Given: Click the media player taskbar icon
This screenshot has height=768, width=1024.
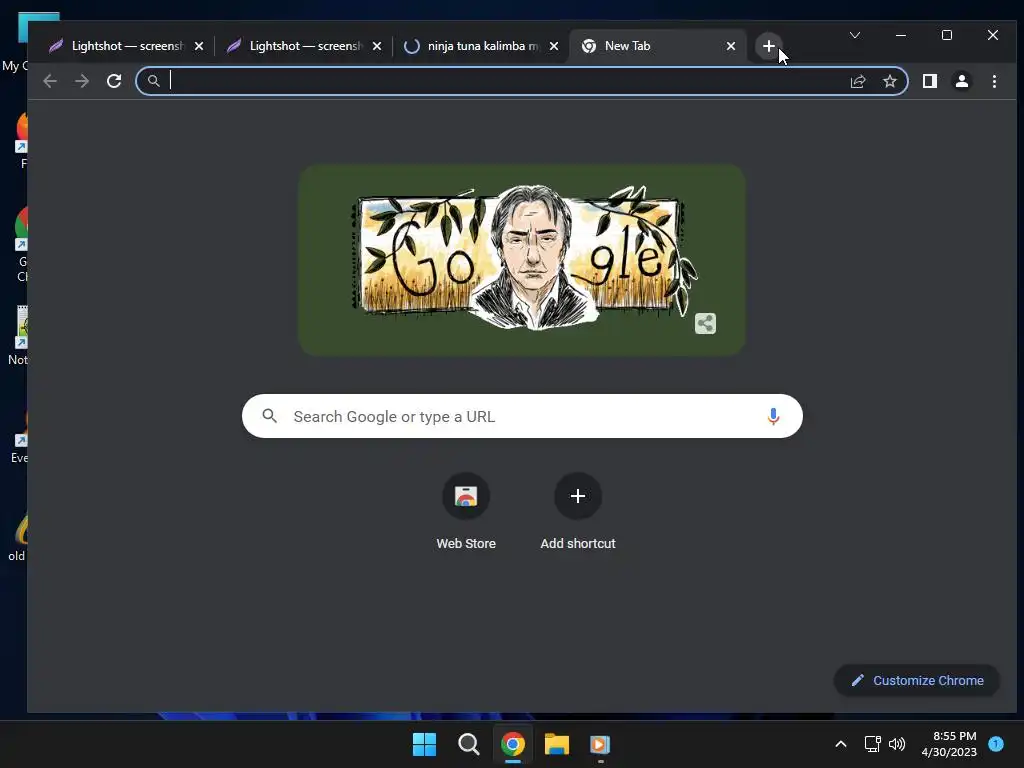Looking at the screenshot, I should [600, 744].
